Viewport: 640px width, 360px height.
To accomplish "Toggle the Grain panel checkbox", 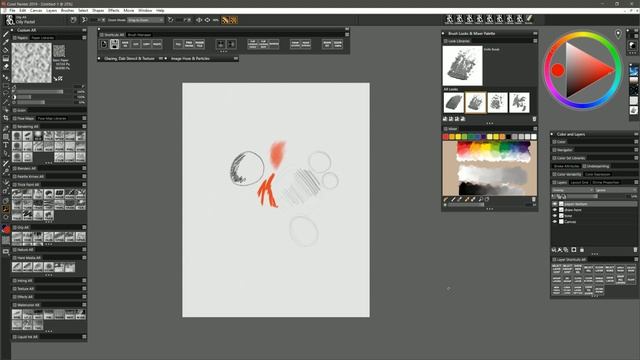I will [15, 110].
